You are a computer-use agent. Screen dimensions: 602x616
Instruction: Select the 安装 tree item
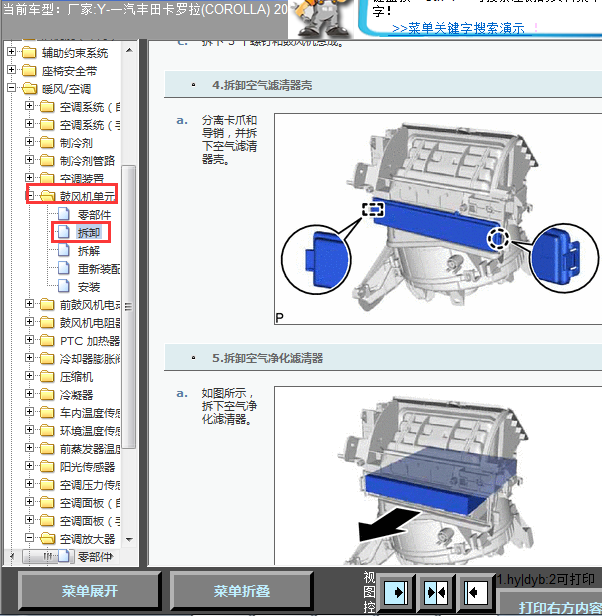(x=89, y=287)
